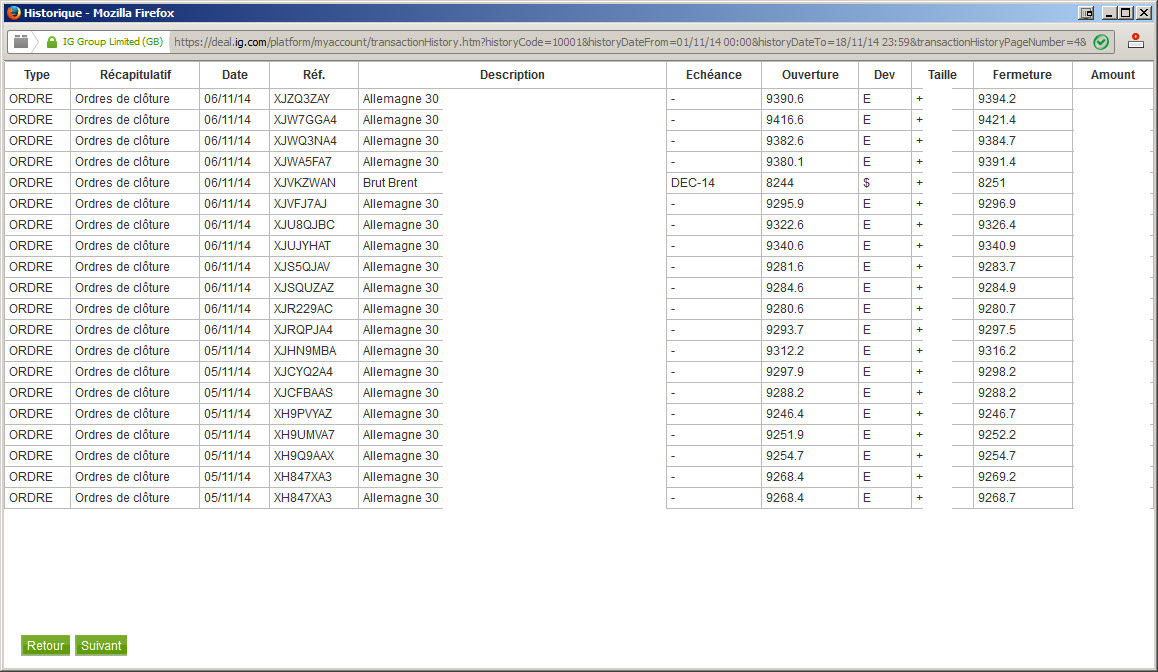Select reference XJW7GGA4
This screenshot has width=1158, height=672.
[x=305, y=120]
